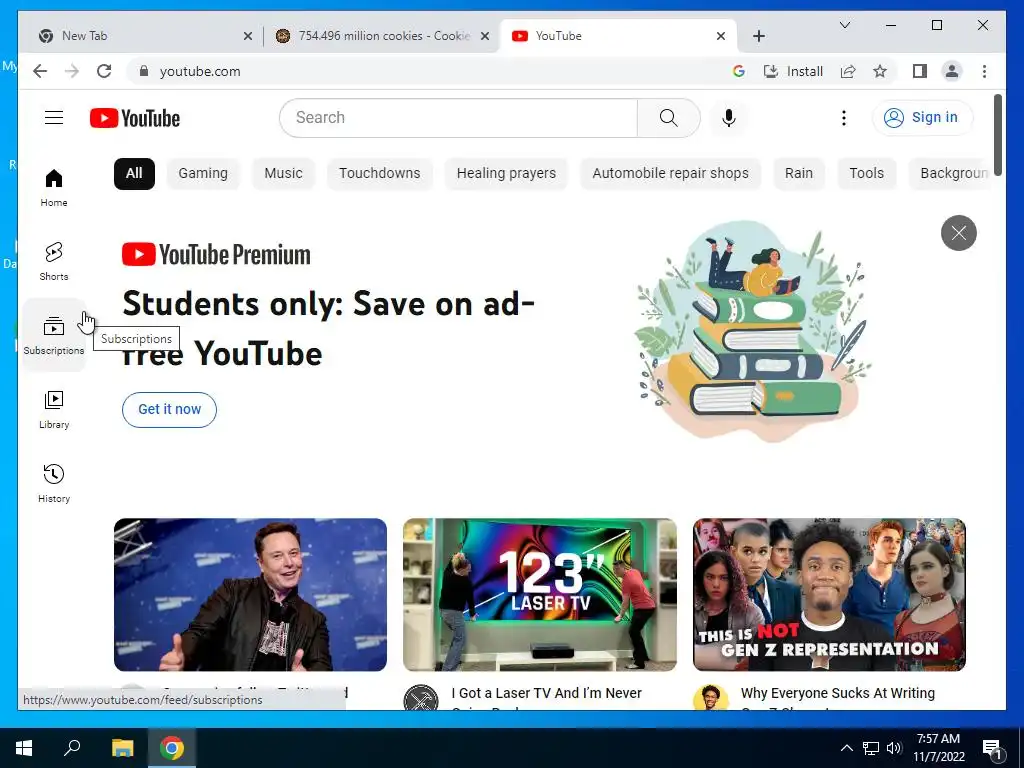Share this page icon
1024x768 pixels.
[x=848, y=71]
